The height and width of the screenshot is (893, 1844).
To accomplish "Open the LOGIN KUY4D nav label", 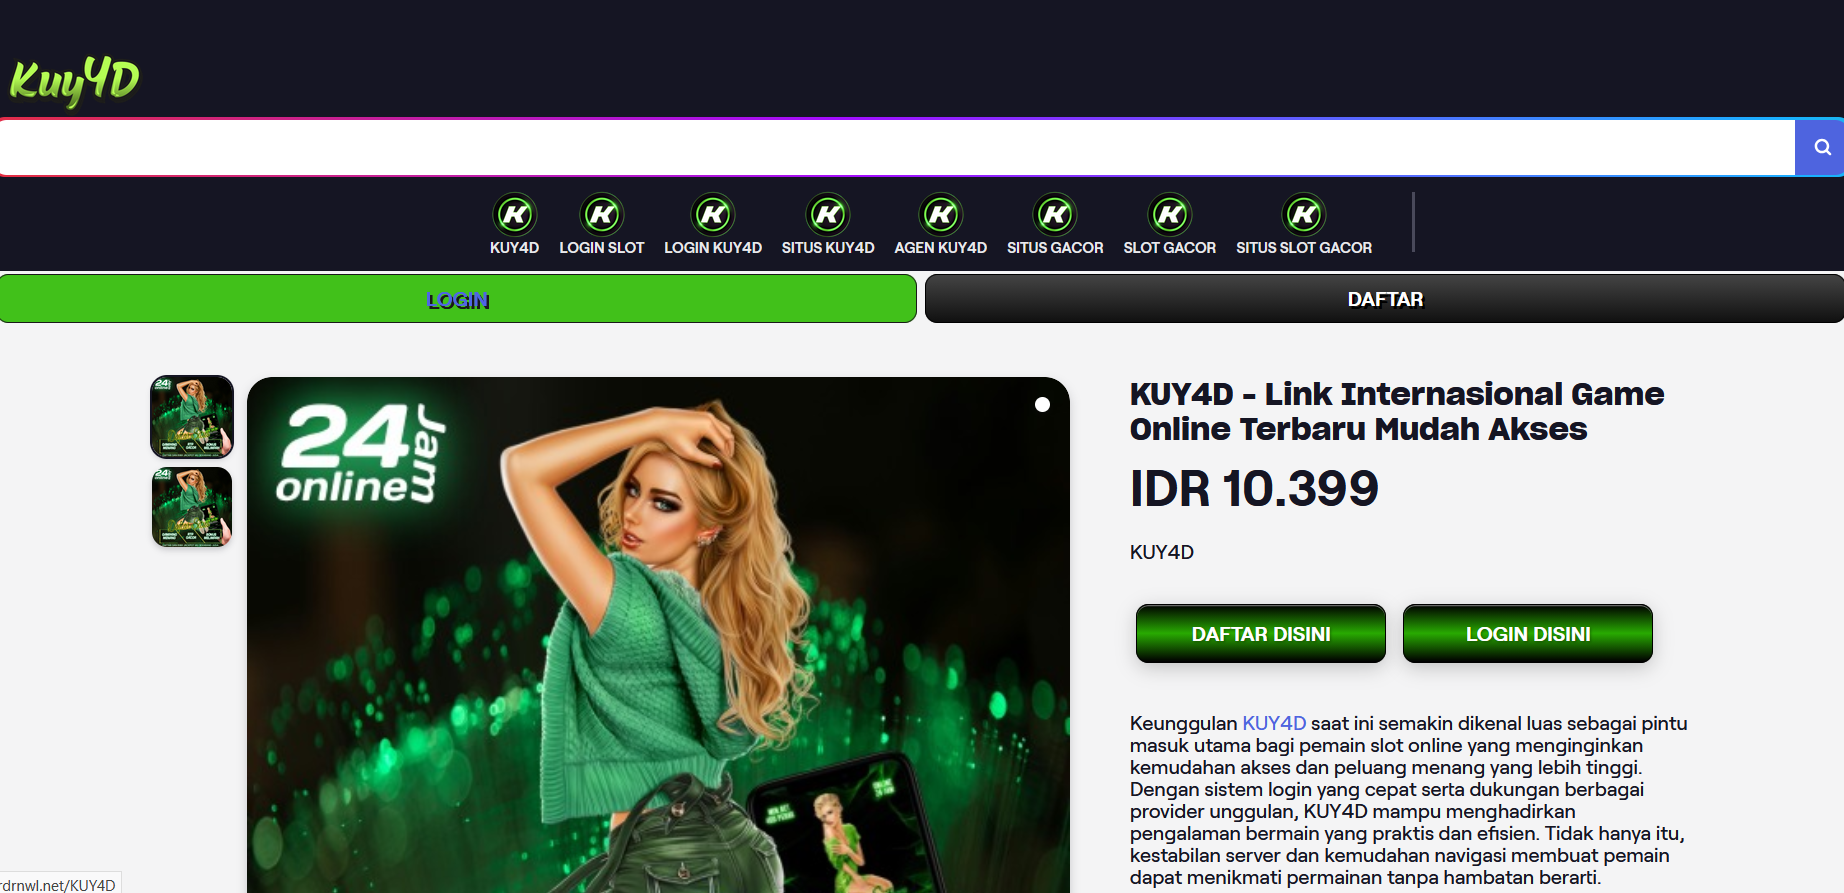I will coord(713,248).
